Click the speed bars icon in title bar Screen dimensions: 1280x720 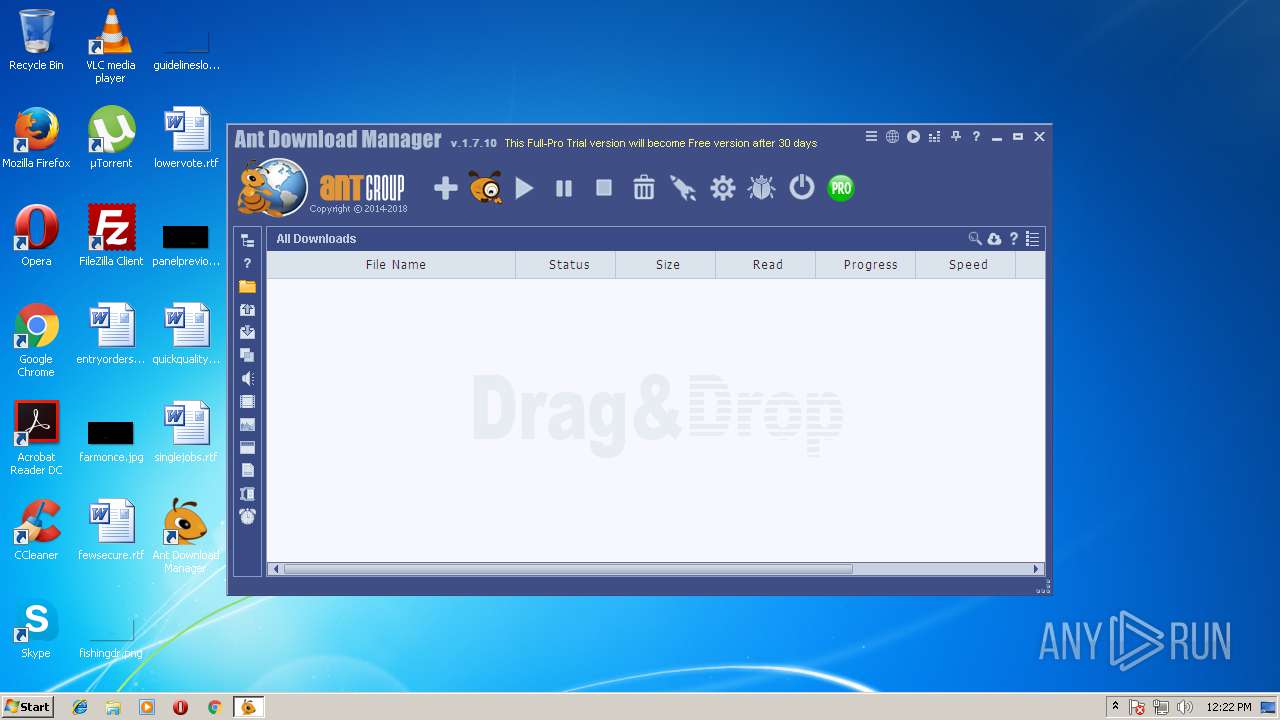[x=934, y=137]
